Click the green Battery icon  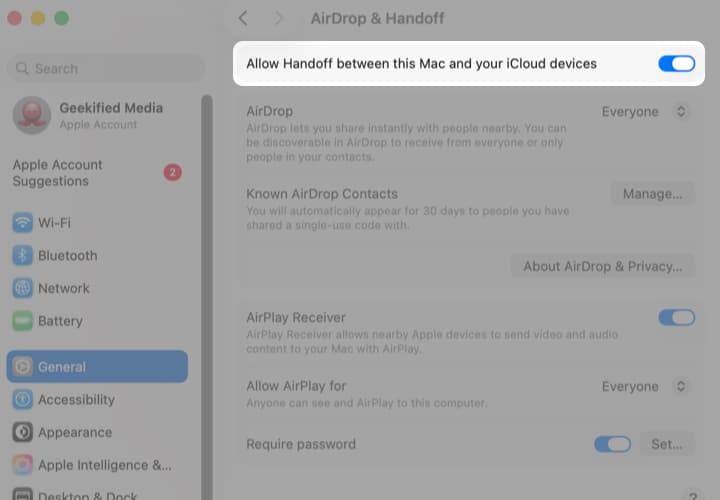click(x=22, y=320)
